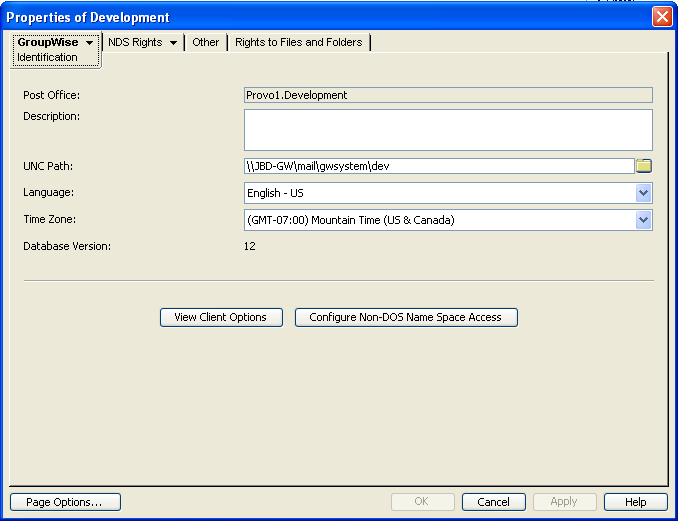Image resolution: width=678 pixels, height=521 pixels.
Task: Click the Post Office field
Action: 448,95
